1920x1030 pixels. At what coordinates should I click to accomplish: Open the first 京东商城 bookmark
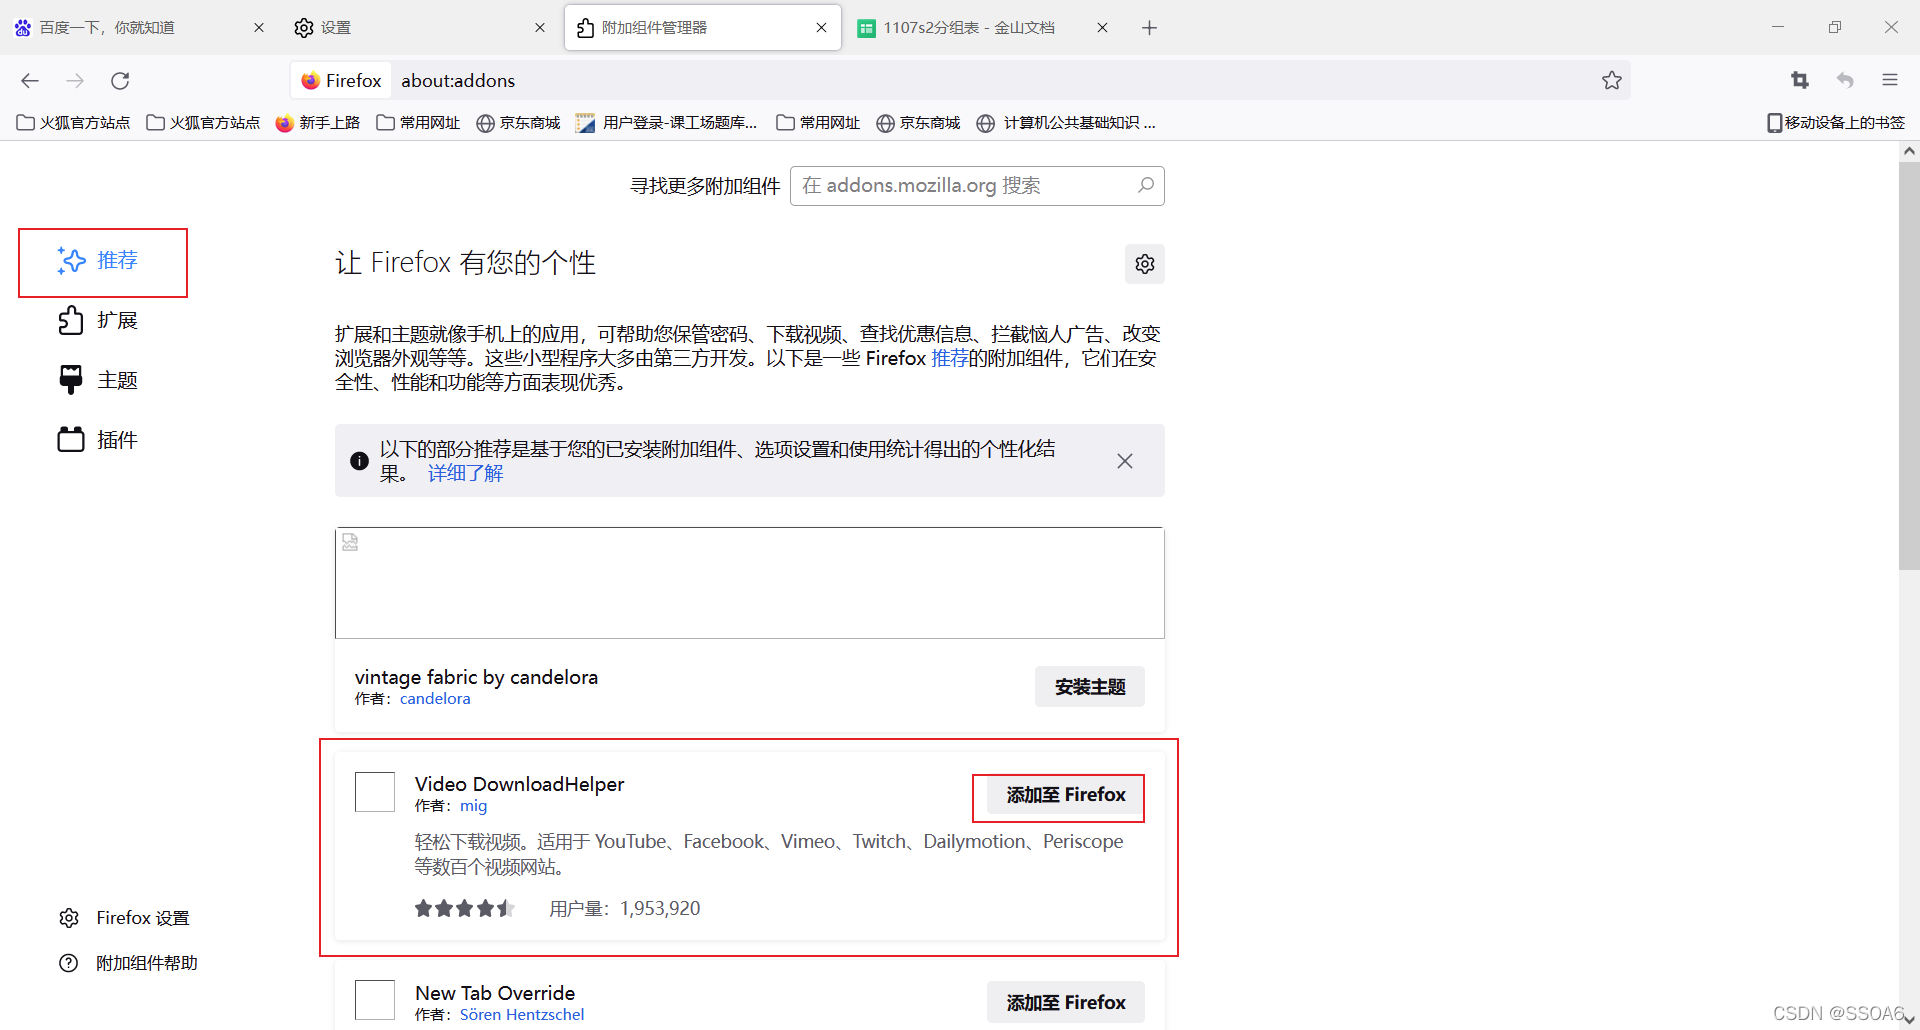518,123
